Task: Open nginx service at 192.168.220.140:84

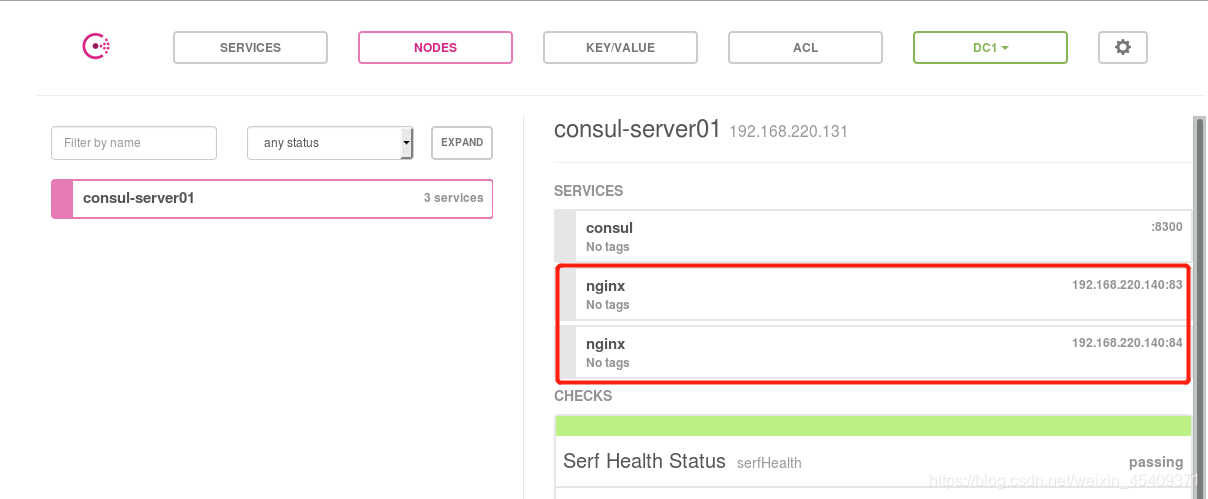Action: click(873, 352)
